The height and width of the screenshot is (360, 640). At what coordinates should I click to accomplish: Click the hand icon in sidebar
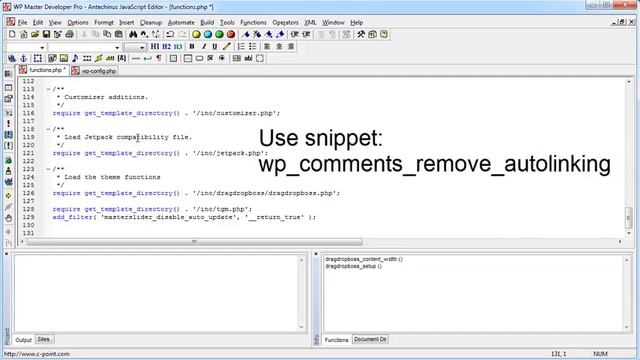(x=8, y=218)
